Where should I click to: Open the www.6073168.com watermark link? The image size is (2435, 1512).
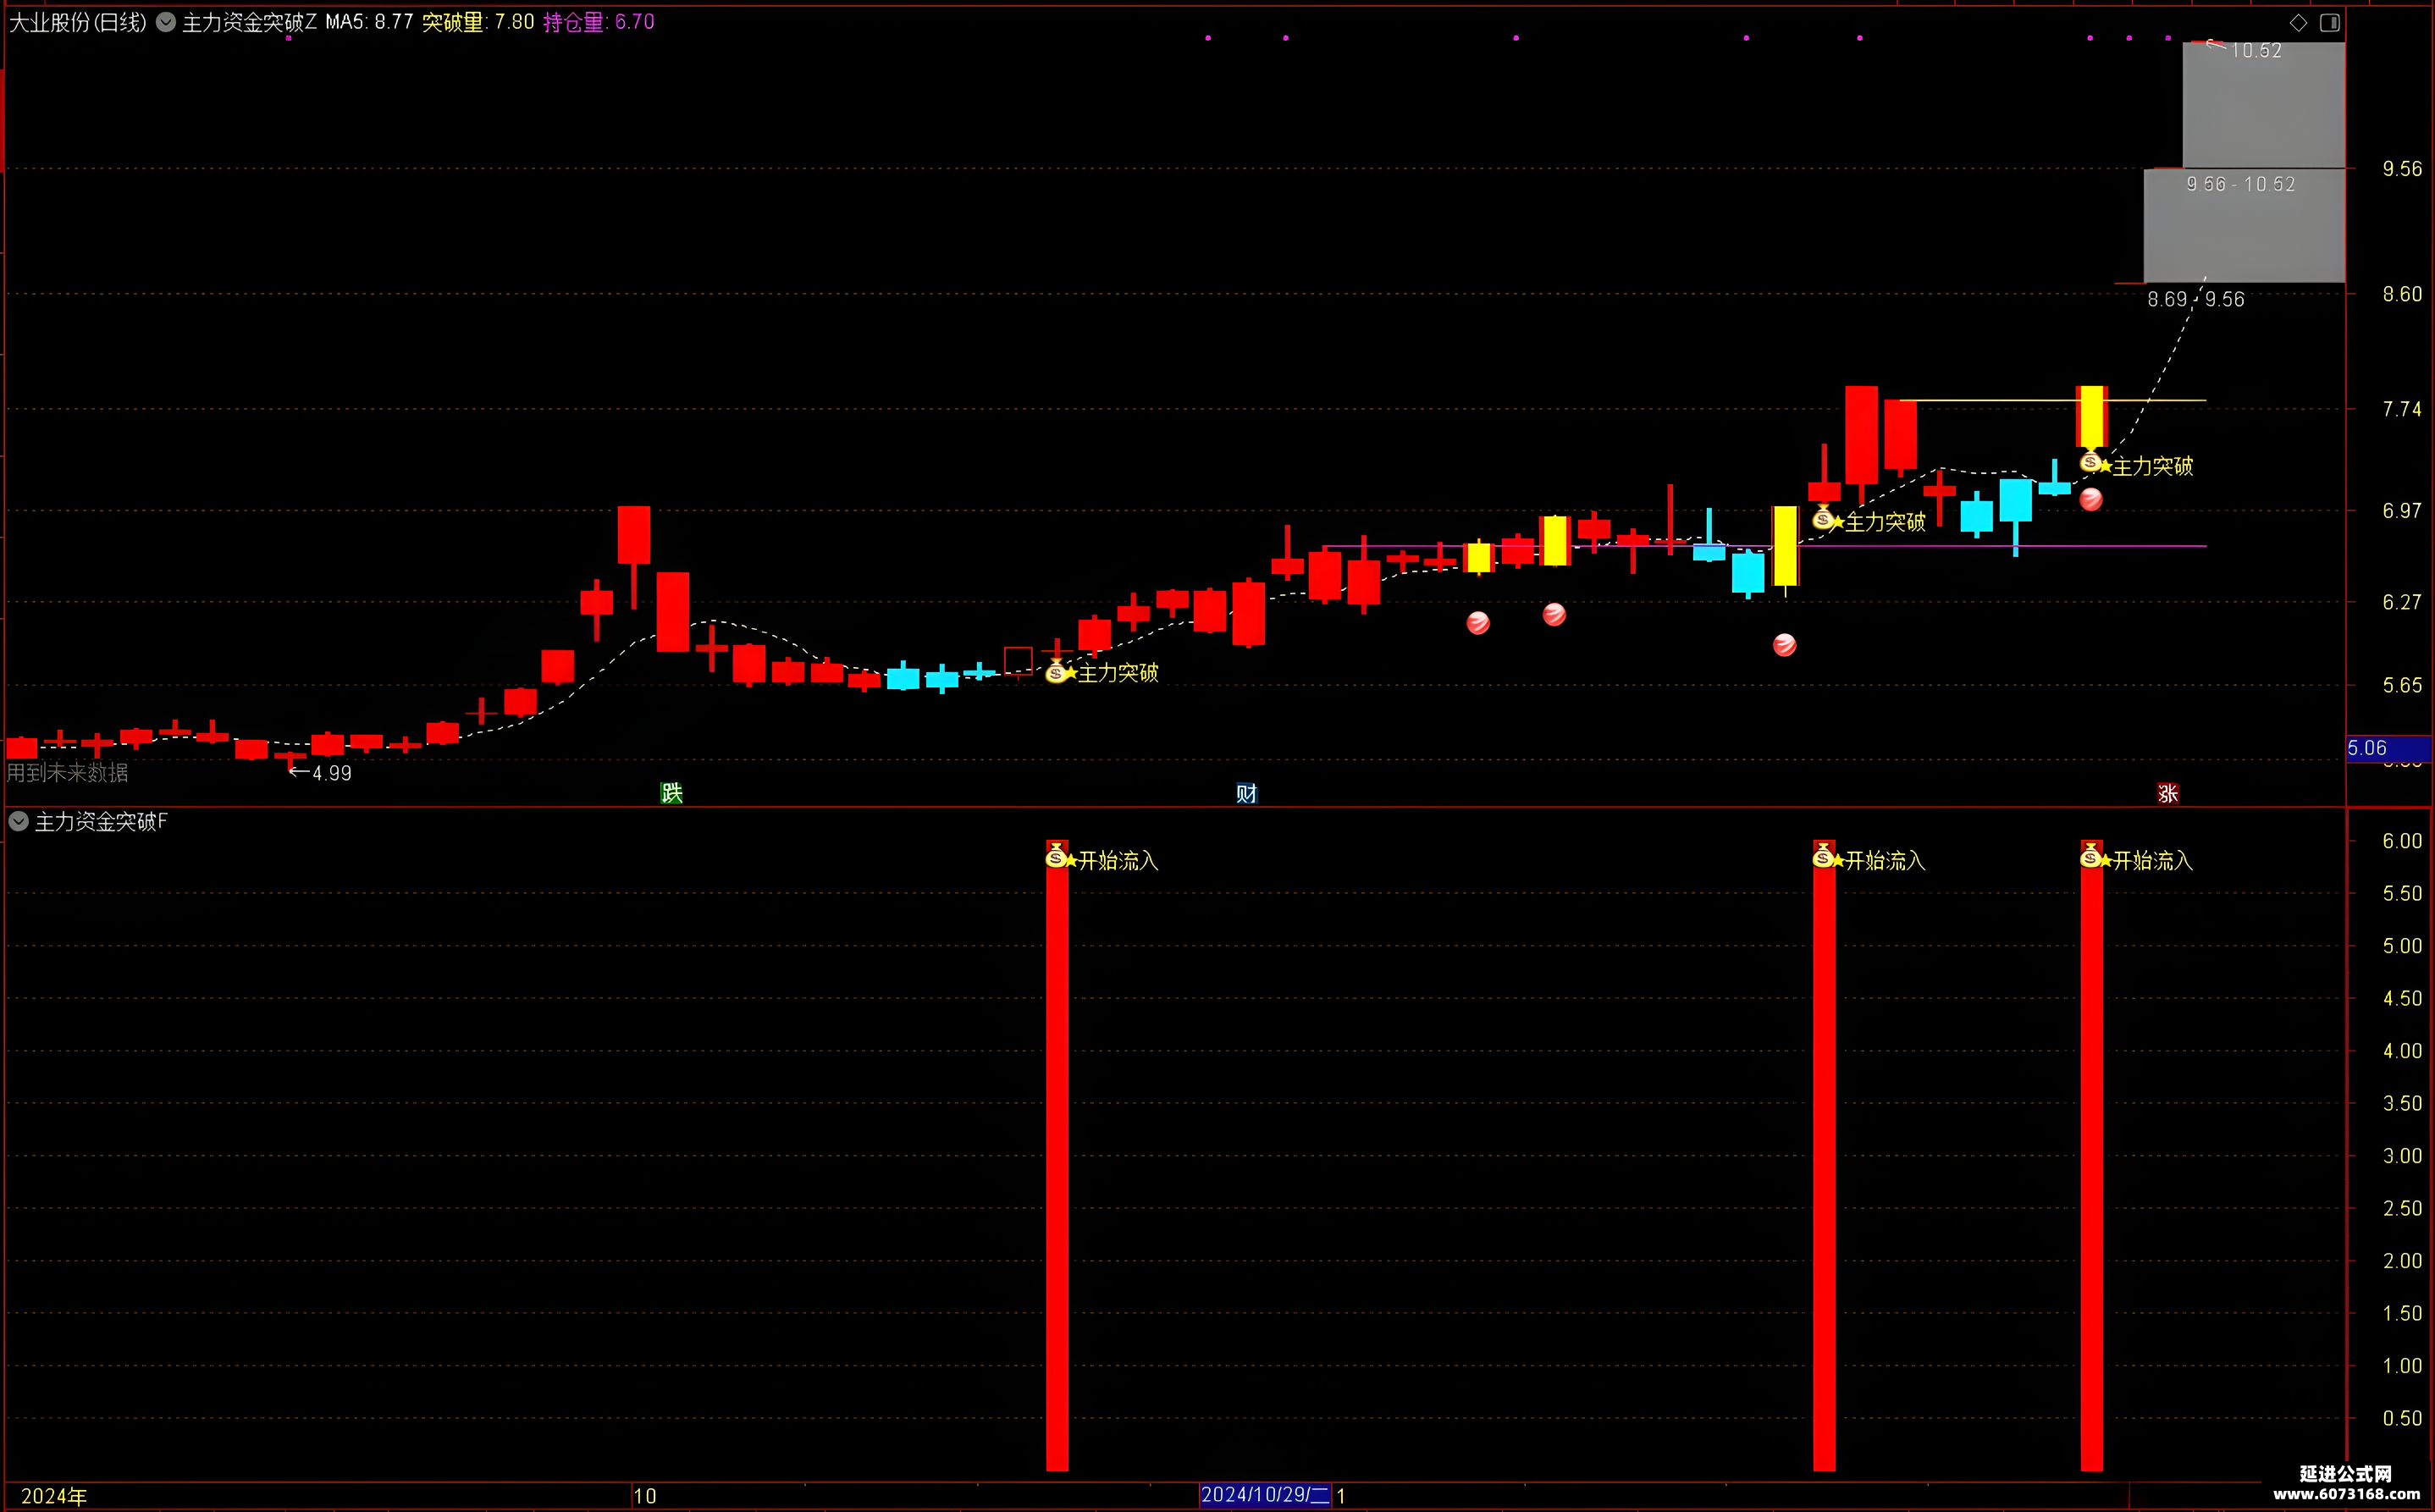(x=2346, y=1494)
